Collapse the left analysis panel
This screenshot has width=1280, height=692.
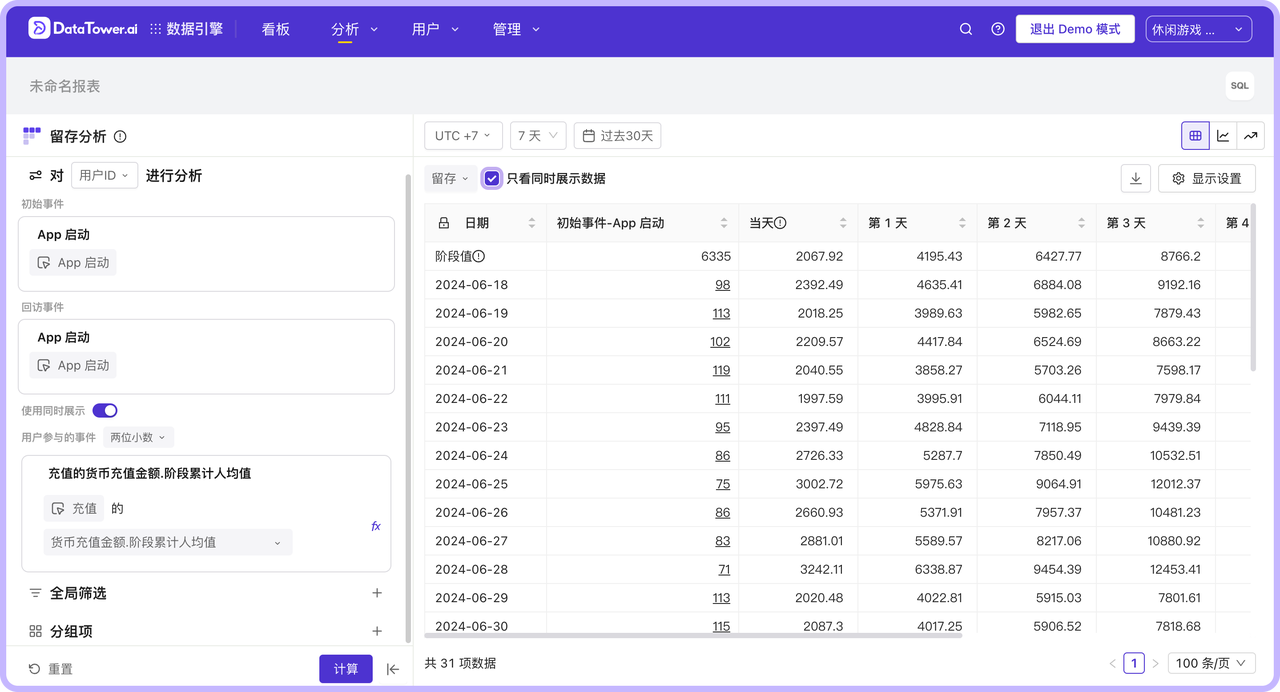(x=392, y=669)
